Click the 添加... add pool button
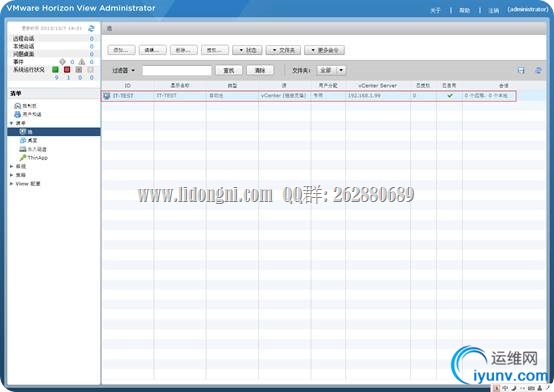The image size is (554, 392). point(122,50)
